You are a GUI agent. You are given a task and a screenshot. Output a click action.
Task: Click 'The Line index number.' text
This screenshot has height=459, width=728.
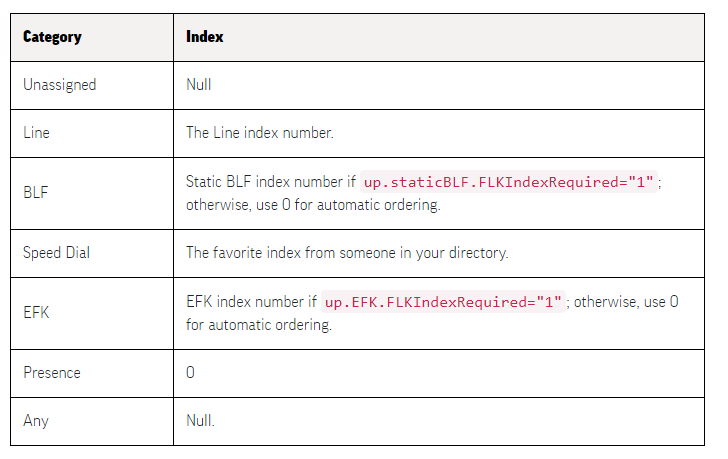(x=260, y=133)
